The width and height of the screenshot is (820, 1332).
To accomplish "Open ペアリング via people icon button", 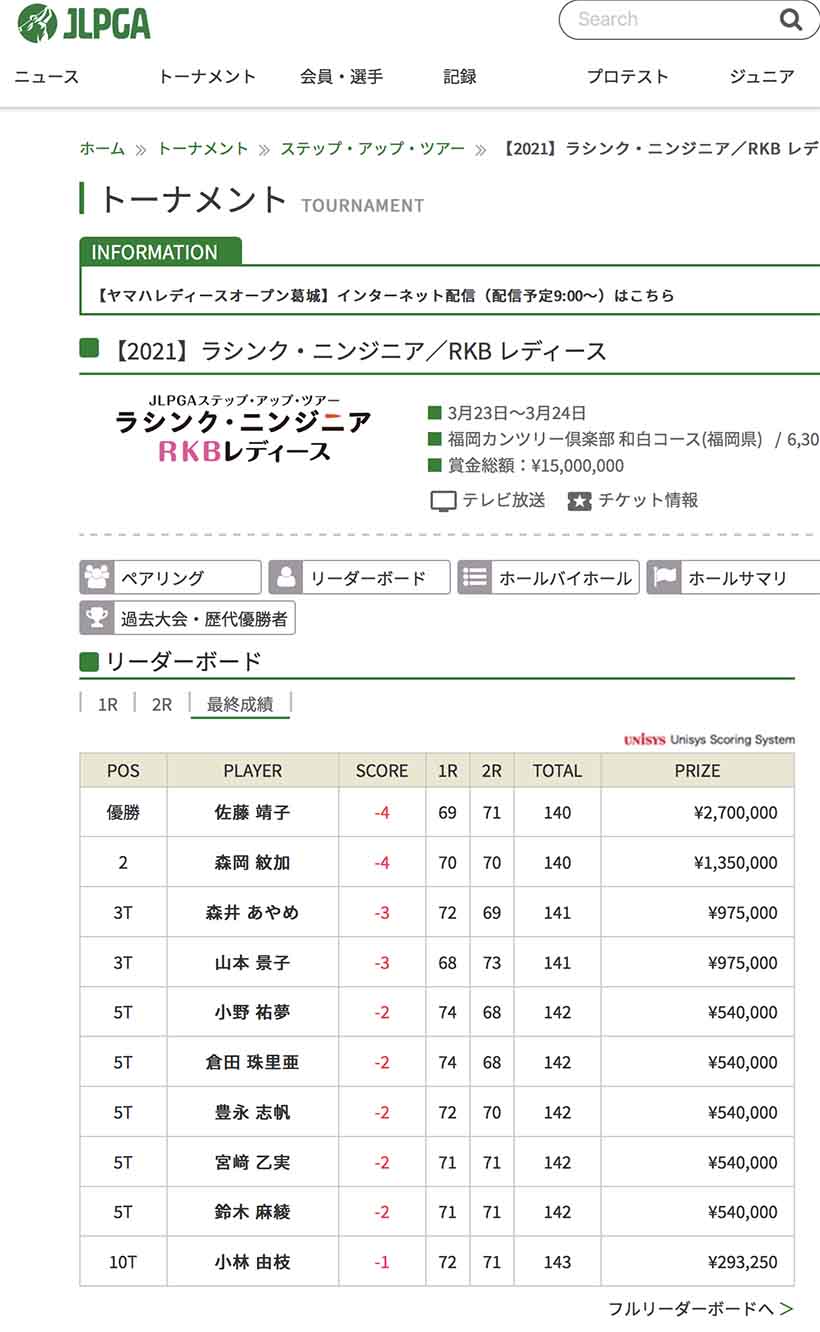I will click(98, 578).
